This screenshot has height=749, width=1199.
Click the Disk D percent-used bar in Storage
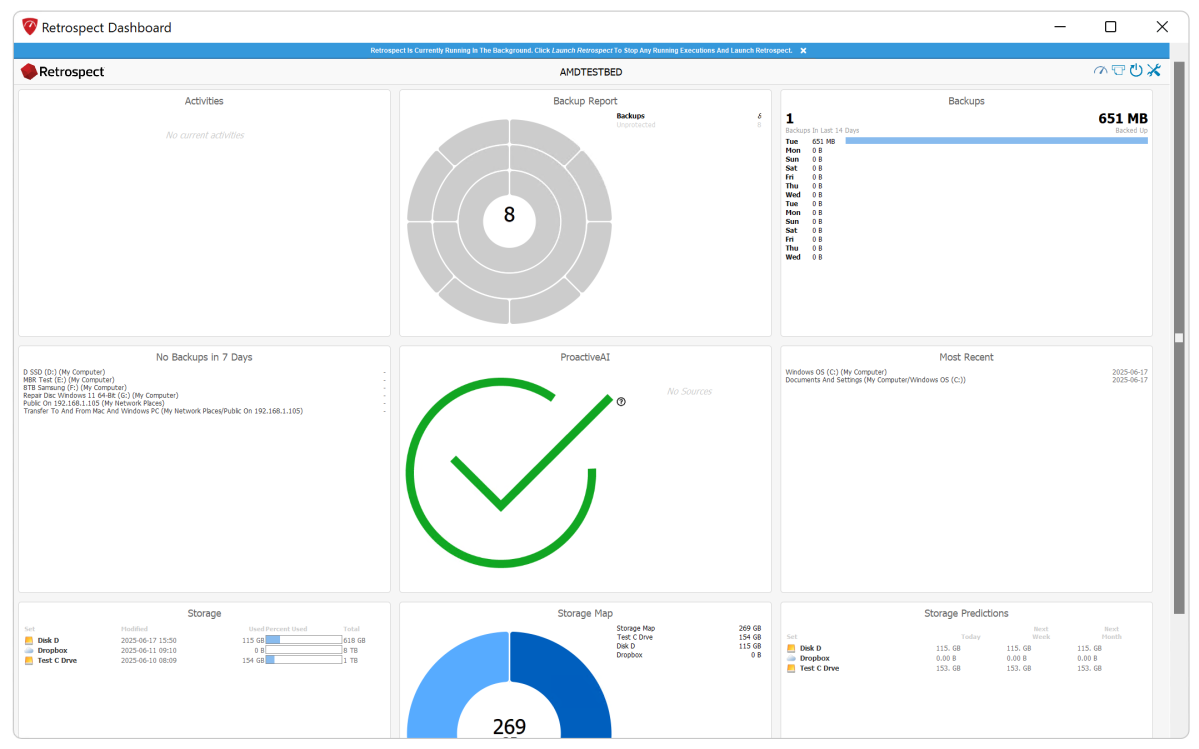click(x=304, y=640)
